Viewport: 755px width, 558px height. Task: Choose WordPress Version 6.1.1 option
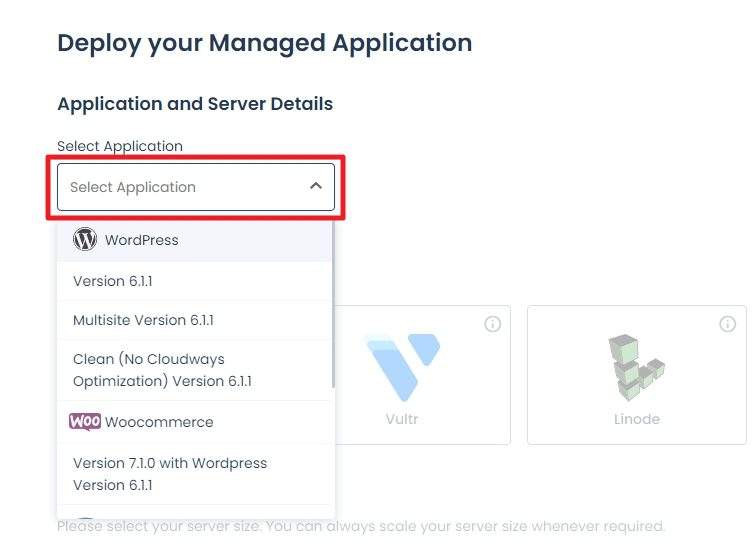(195, 281)
